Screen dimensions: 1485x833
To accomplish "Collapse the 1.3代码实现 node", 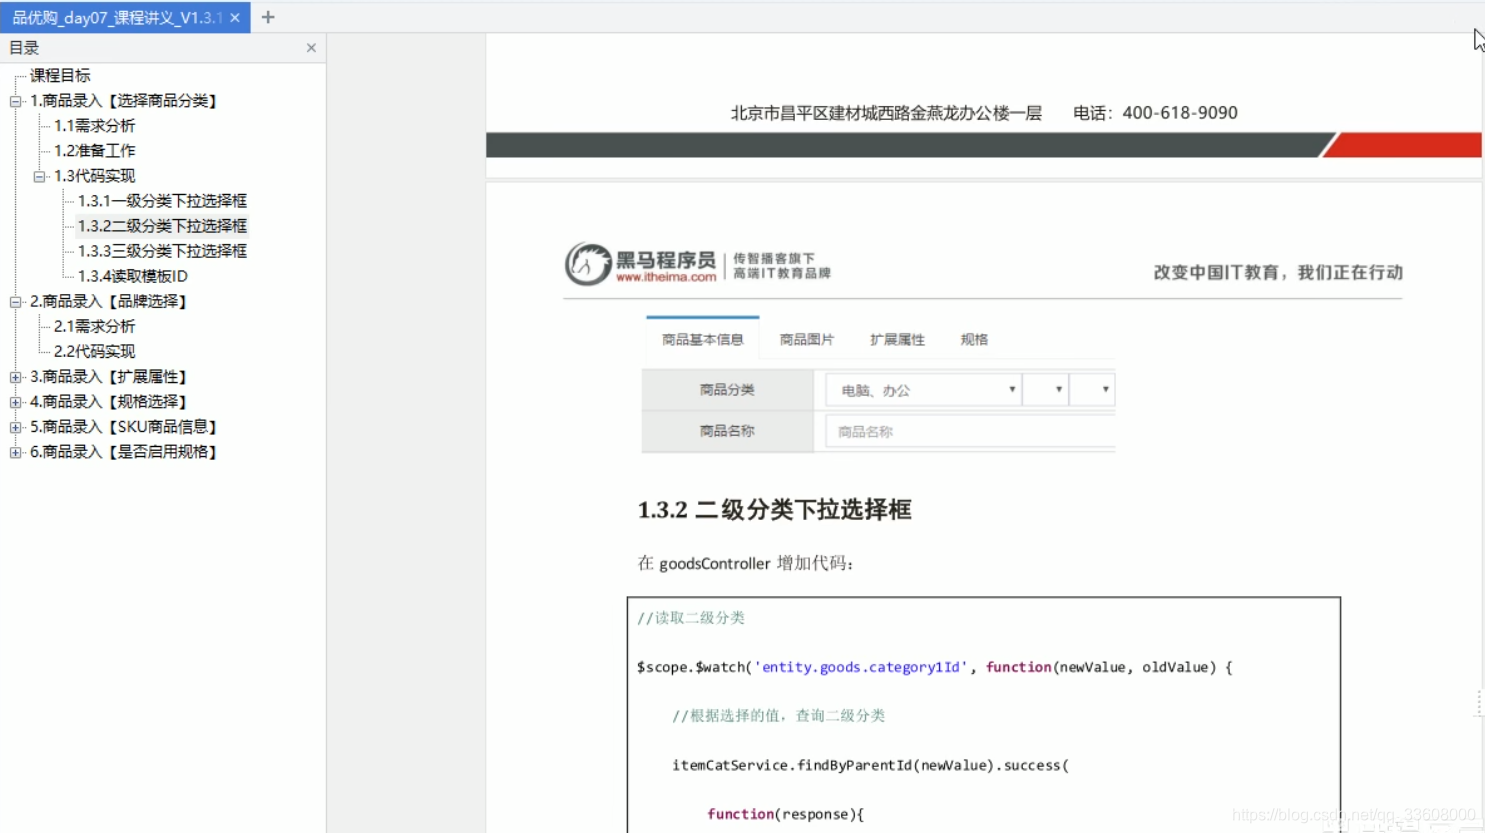I will 40,176.
